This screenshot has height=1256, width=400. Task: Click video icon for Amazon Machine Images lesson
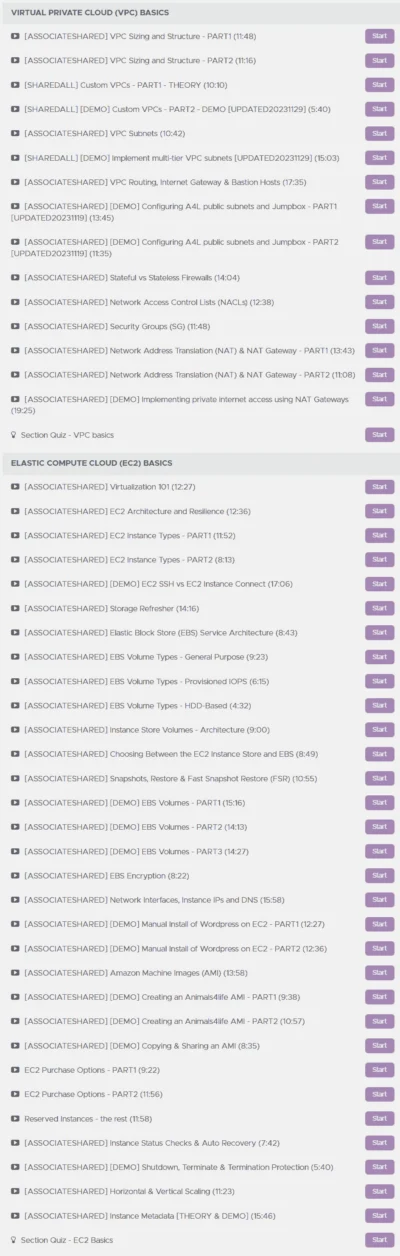(15, 972)
